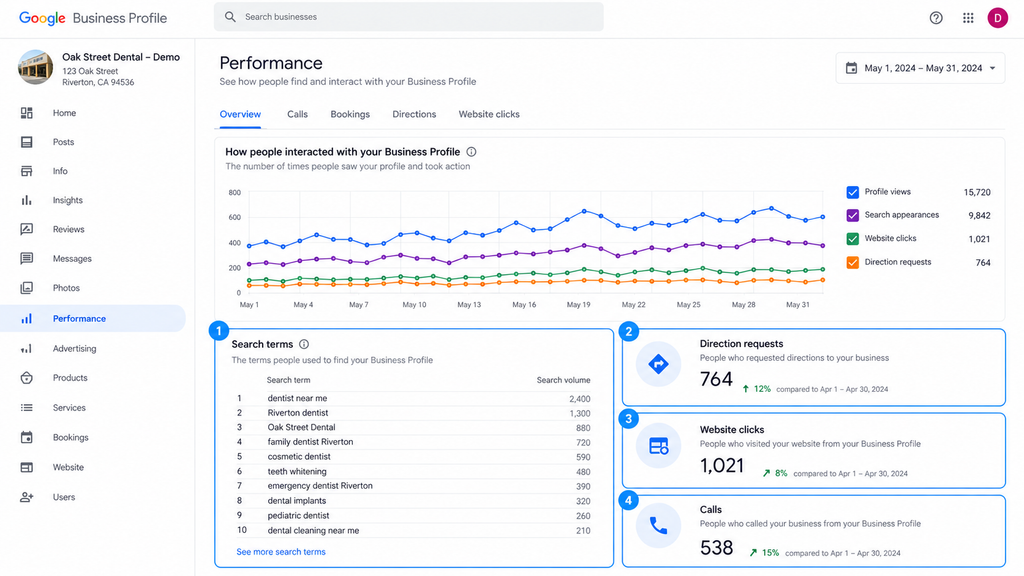Click the Reviews sidebar icon
This screenshot has width=1024, height=576.
[27, 229]
